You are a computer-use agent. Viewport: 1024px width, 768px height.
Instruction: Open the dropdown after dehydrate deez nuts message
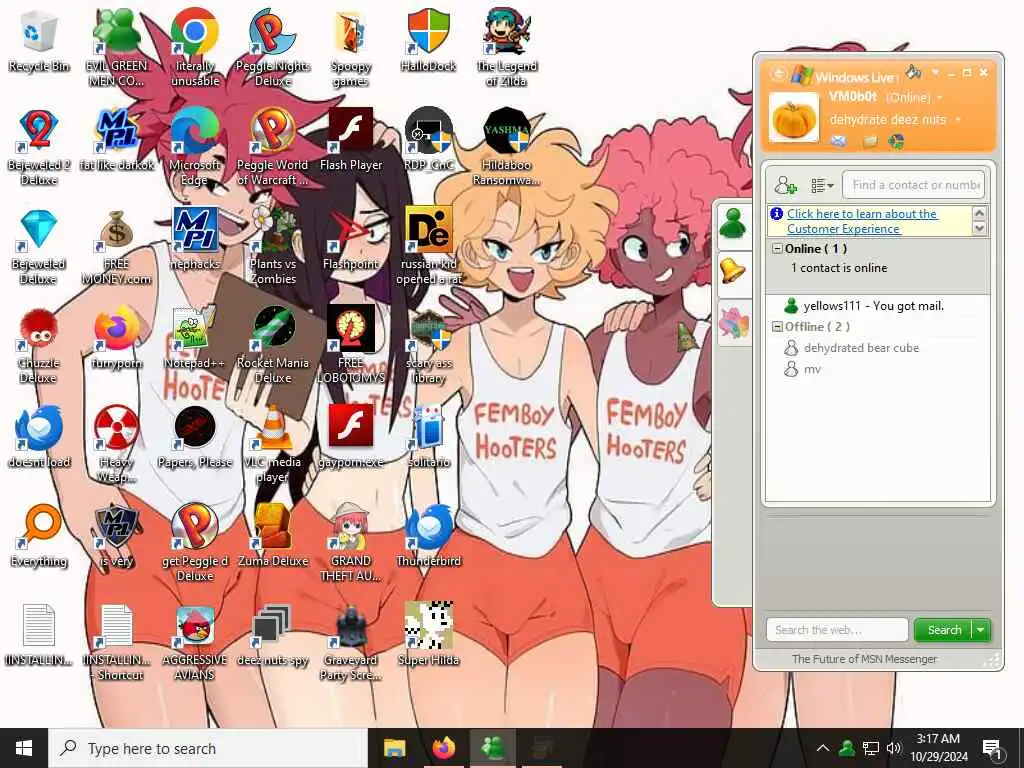(957, 120)
